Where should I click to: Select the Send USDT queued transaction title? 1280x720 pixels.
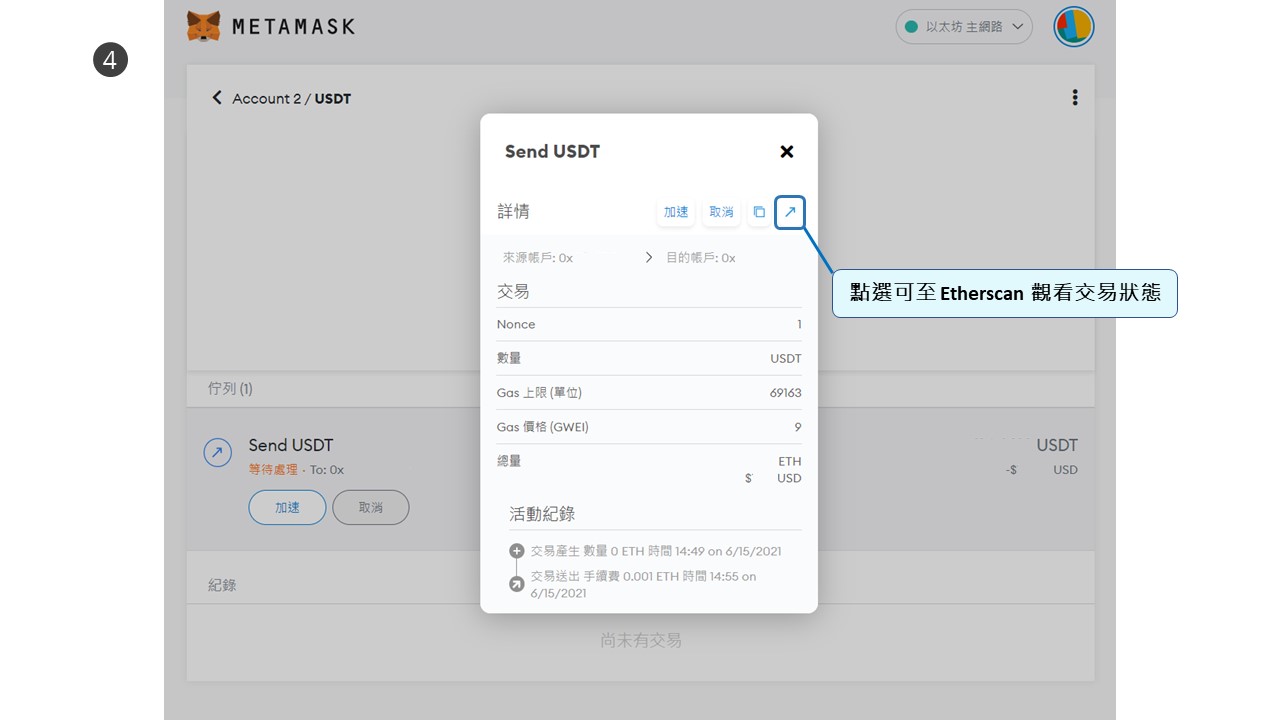291,445
